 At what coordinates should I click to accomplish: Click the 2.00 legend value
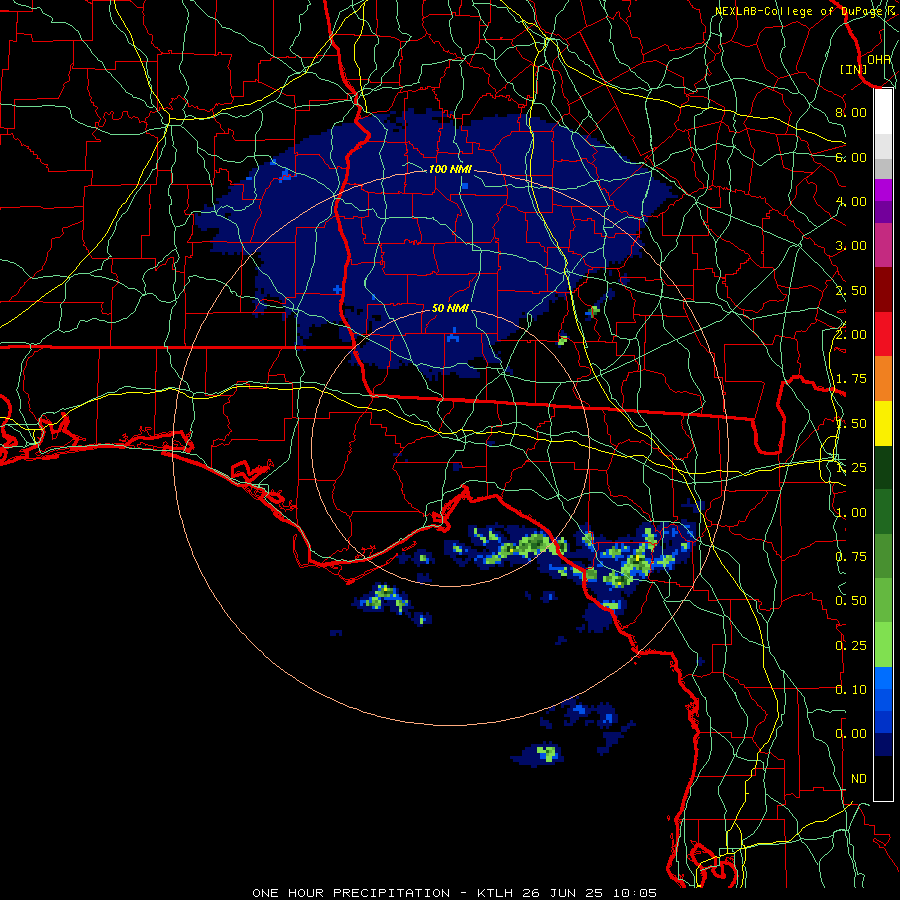coord(851,335)
